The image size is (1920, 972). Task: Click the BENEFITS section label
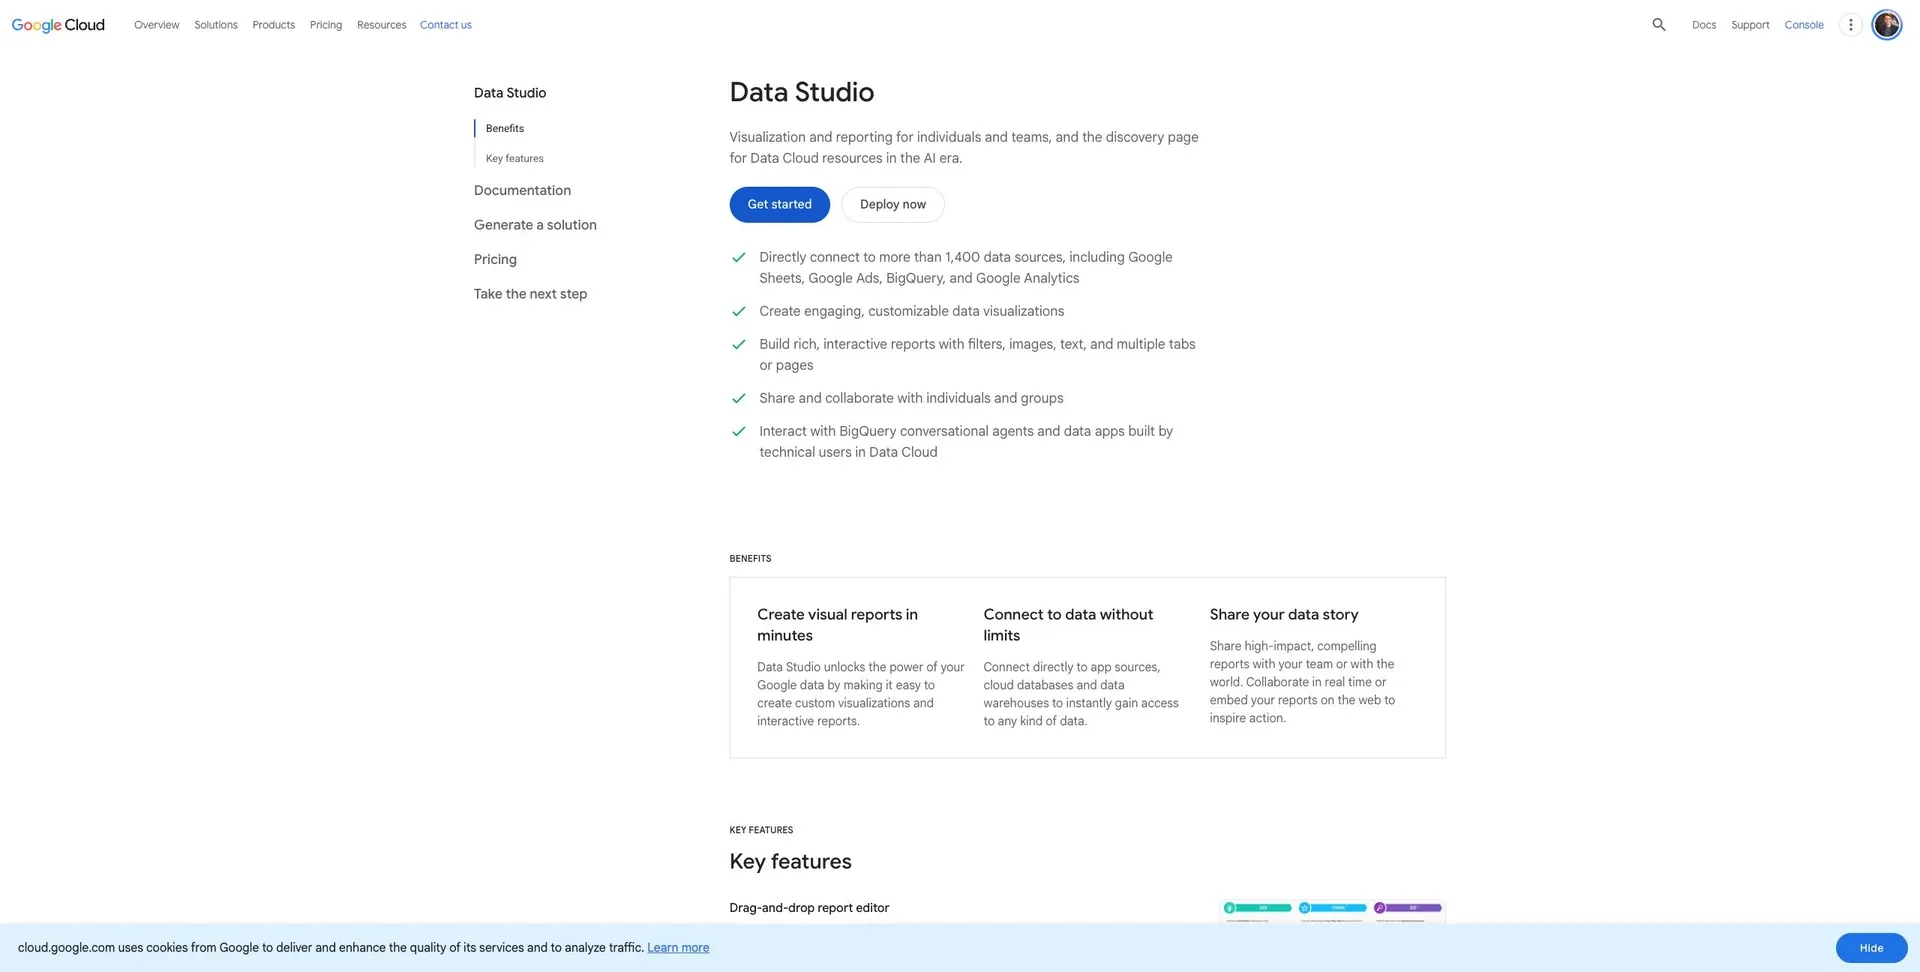pyautogui.click(x=750, y=559)
